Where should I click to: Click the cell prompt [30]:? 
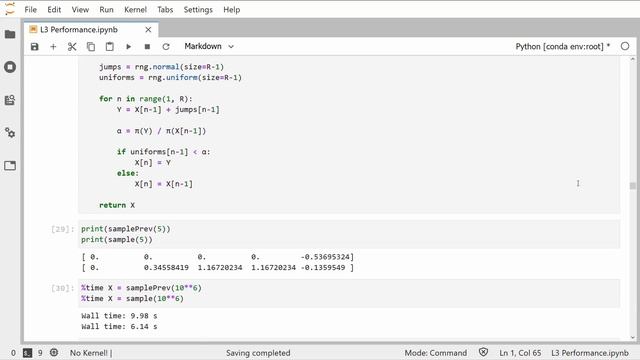tap(62, 288)
